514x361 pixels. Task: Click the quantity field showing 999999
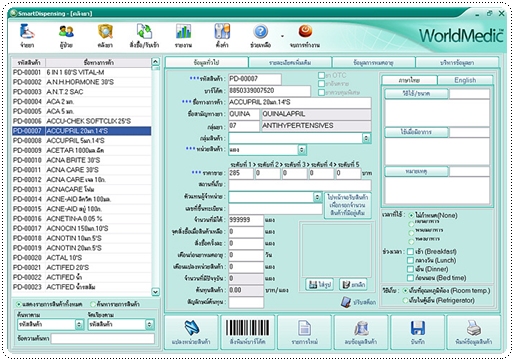point(246,220)
